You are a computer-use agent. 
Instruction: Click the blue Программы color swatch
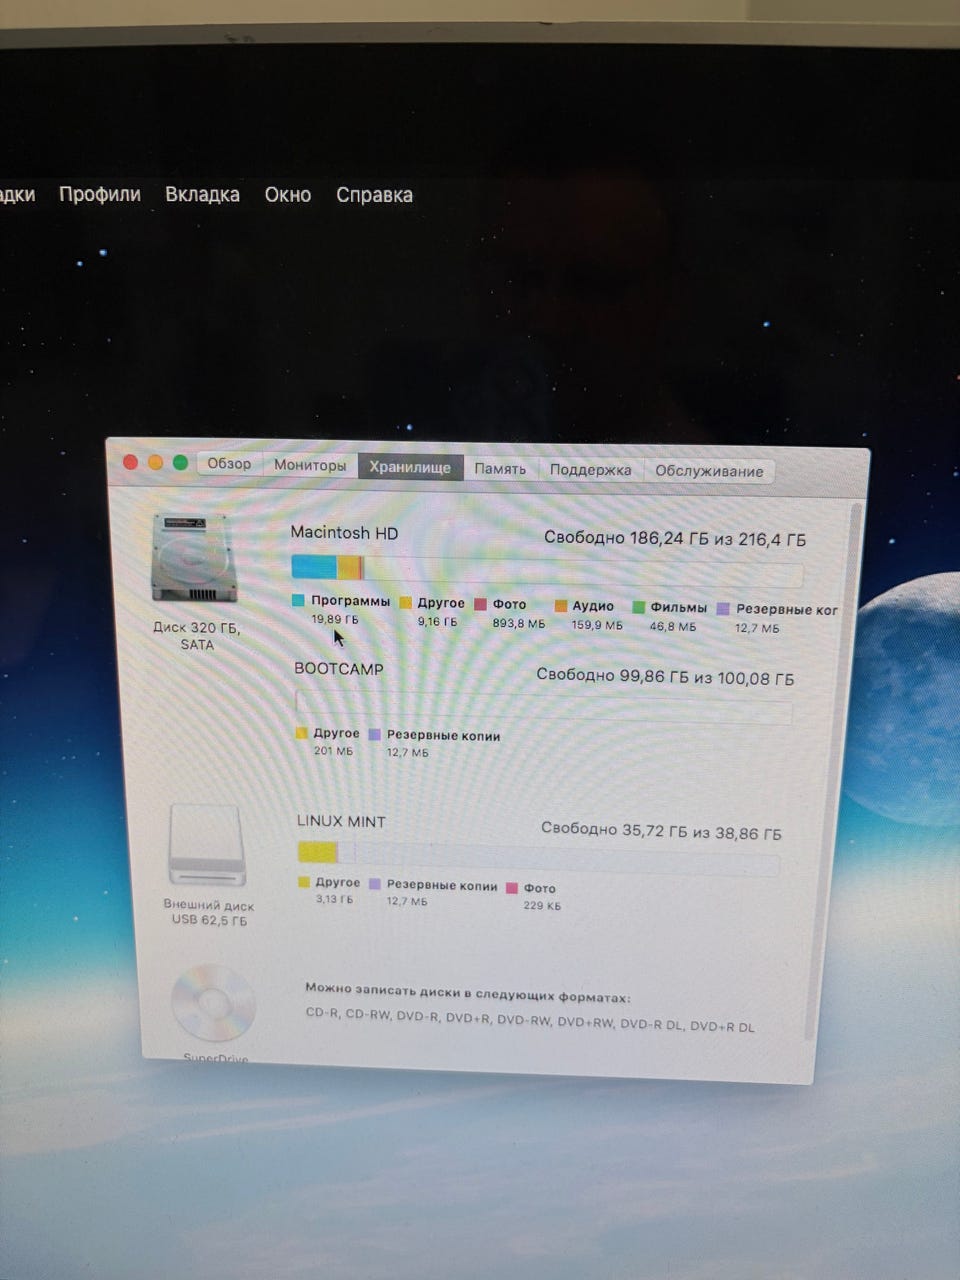click(298, 600)
